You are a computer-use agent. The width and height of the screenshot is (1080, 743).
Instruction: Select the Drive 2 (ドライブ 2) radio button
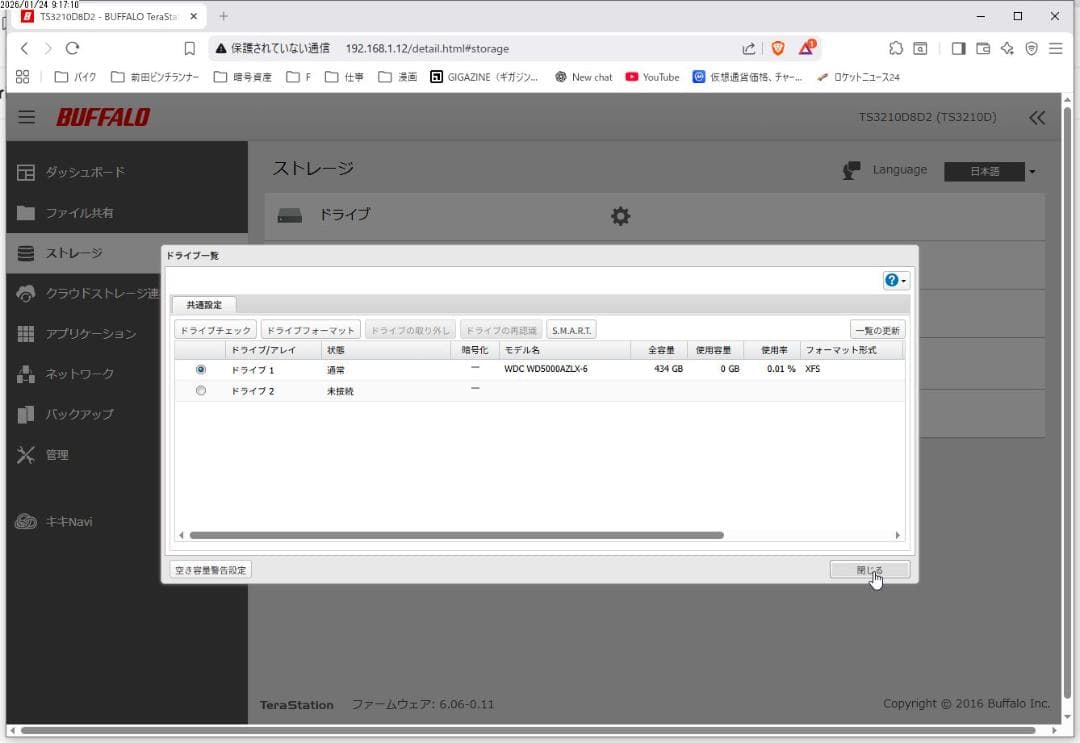click(x=200, y=390)
